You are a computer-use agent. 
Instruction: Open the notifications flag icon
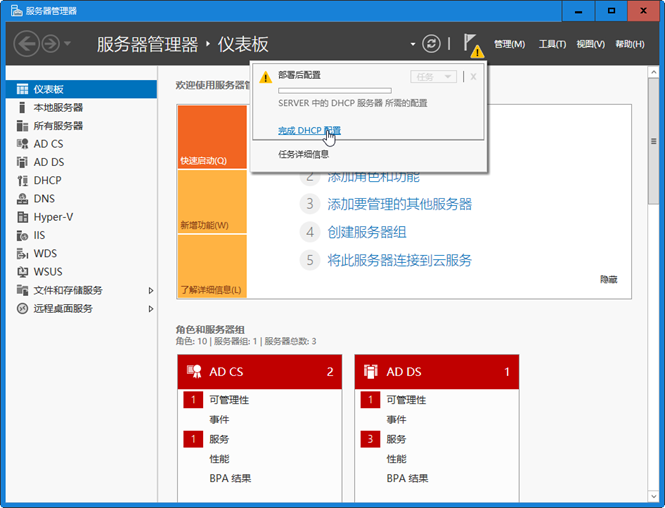[x=472, y=44]
